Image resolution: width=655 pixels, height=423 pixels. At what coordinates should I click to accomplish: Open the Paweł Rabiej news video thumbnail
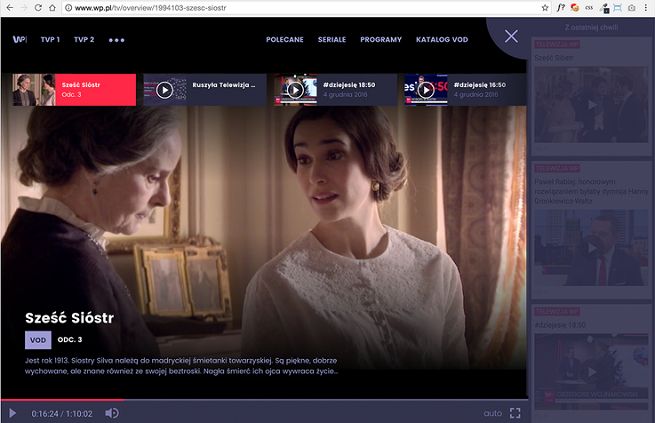coord(591,248)
